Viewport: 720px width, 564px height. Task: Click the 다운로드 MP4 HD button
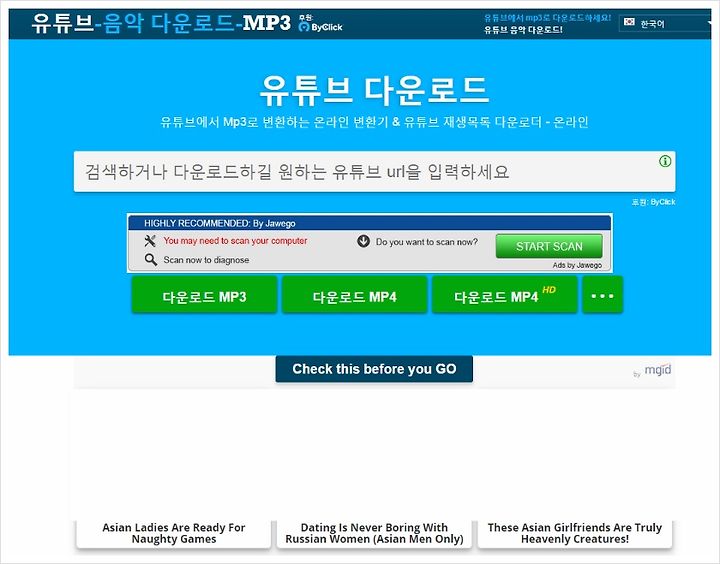[505, 296]
